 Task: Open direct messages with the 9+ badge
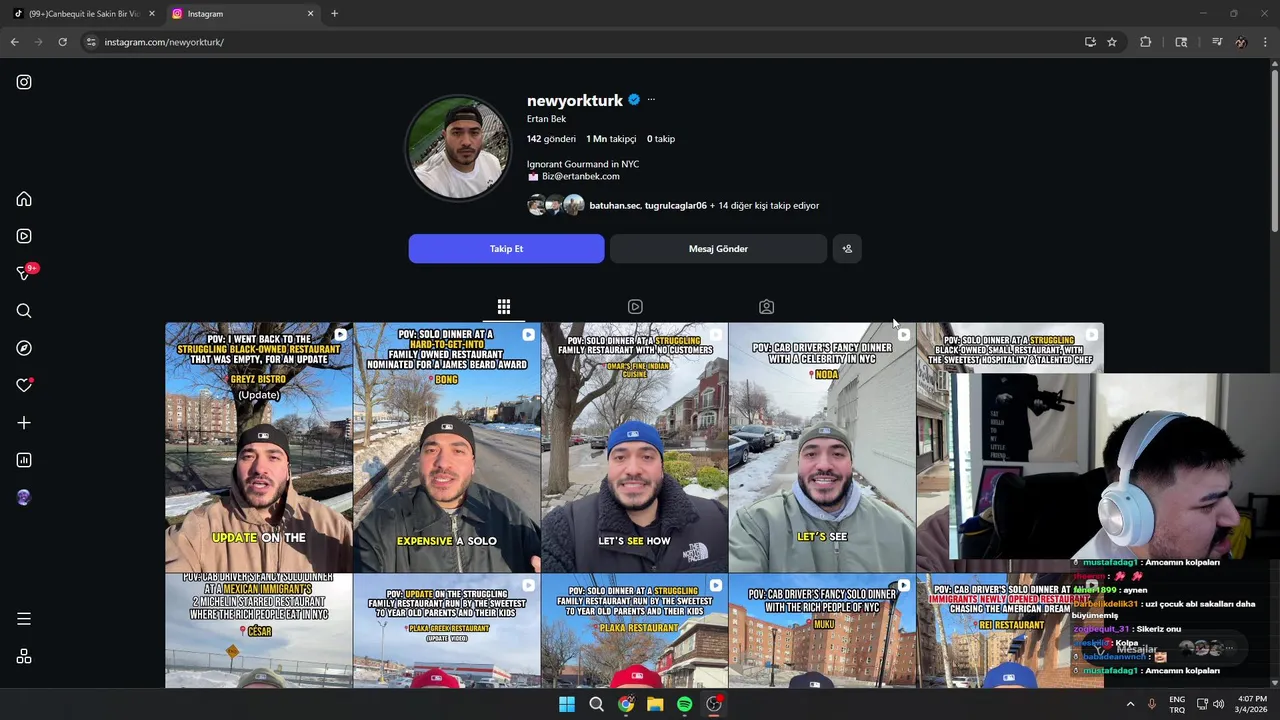point(25,273)
